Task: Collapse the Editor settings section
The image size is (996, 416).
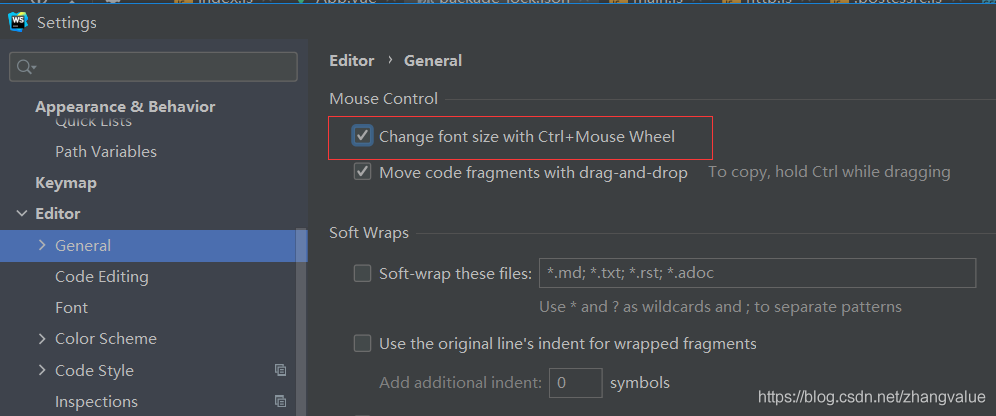Action: click(22, 214)
